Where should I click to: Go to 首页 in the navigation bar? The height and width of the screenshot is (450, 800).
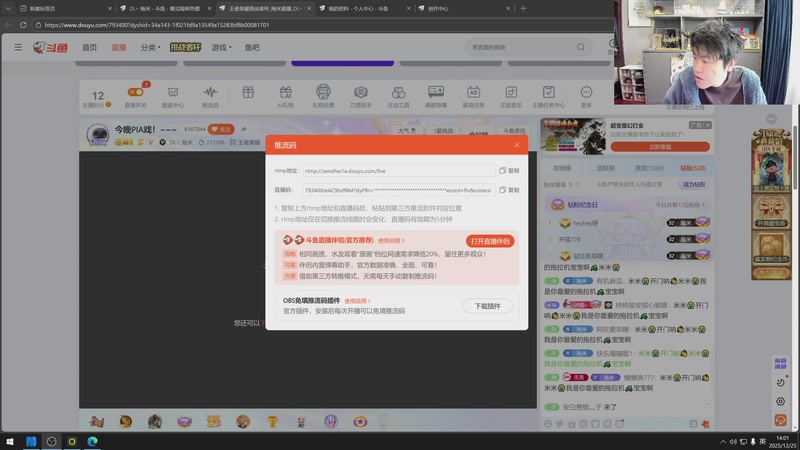[89, 47]
